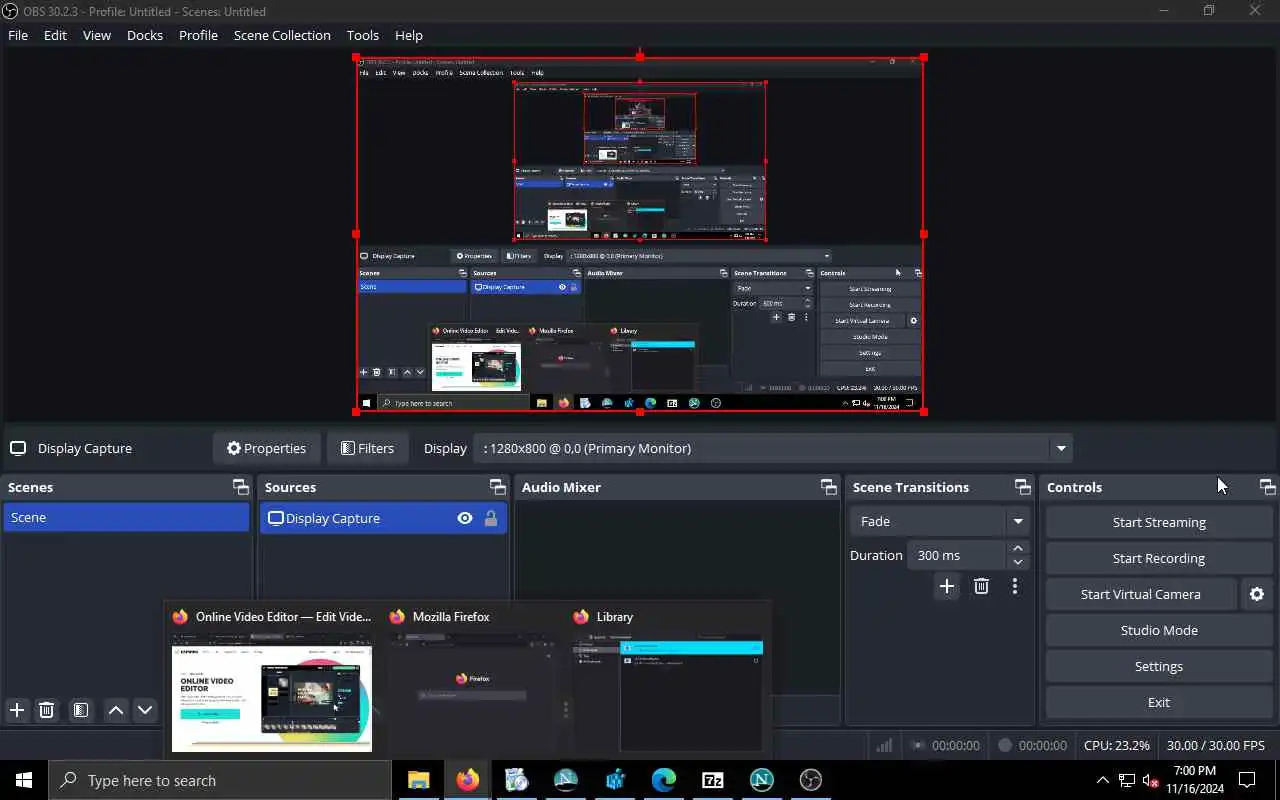
Task: Click the Duration 300 ms field
Action: tap(957, 555)
